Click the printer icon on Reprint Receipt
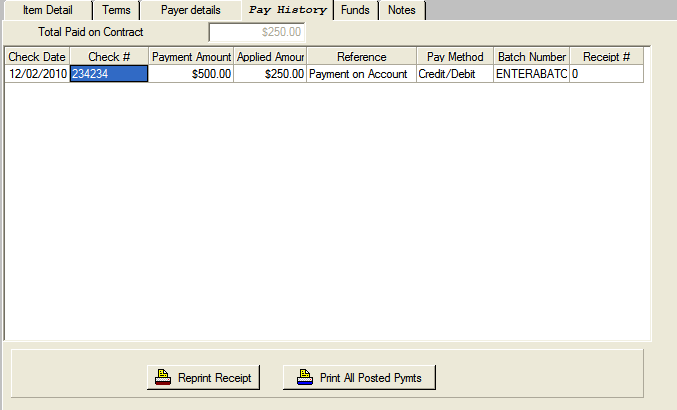Screen dimensions: 677x410 click(x=161, y=378)
